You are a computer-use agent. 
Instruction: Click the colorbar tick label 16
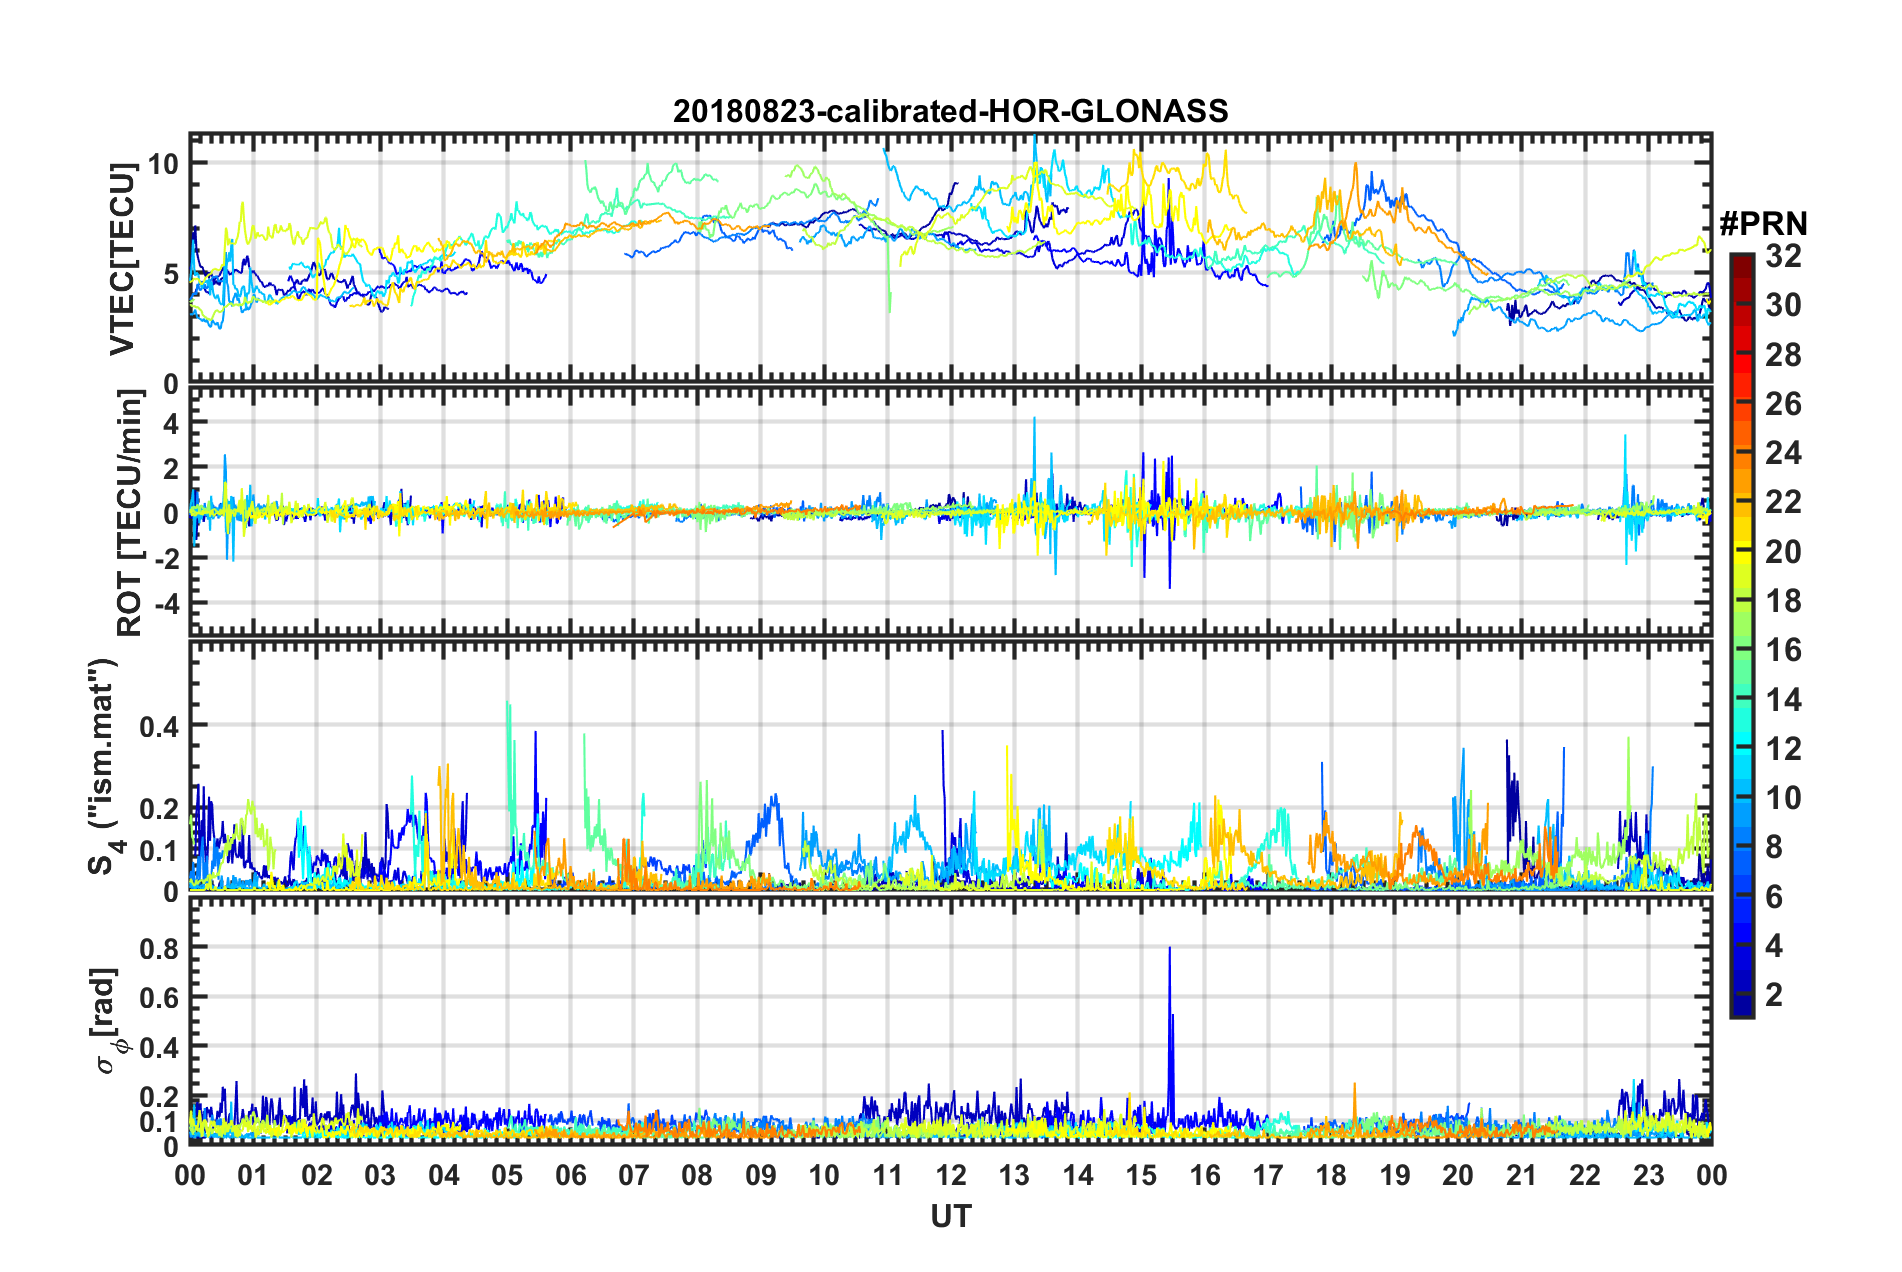coord(1783,650)
